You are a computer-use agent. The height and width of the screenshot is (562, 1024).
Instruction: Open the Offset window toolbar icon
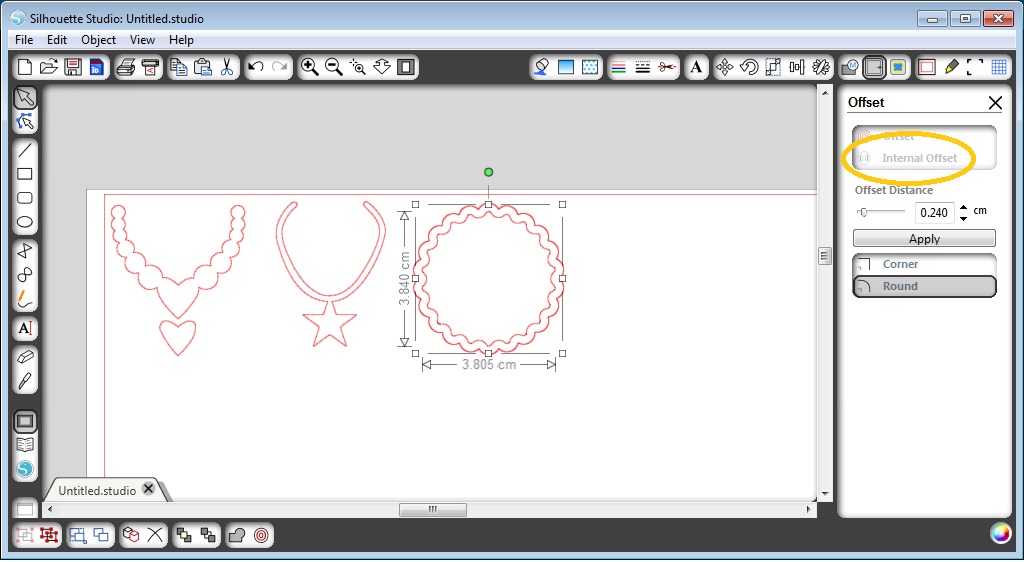click(874, 67)
